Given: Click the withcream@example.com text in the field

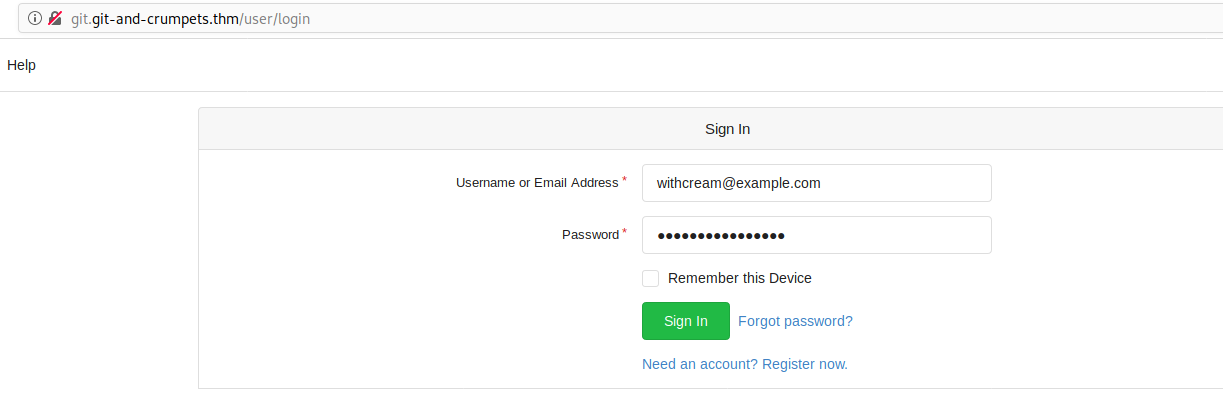Looking at the screenshot, I should coord(738,183).
